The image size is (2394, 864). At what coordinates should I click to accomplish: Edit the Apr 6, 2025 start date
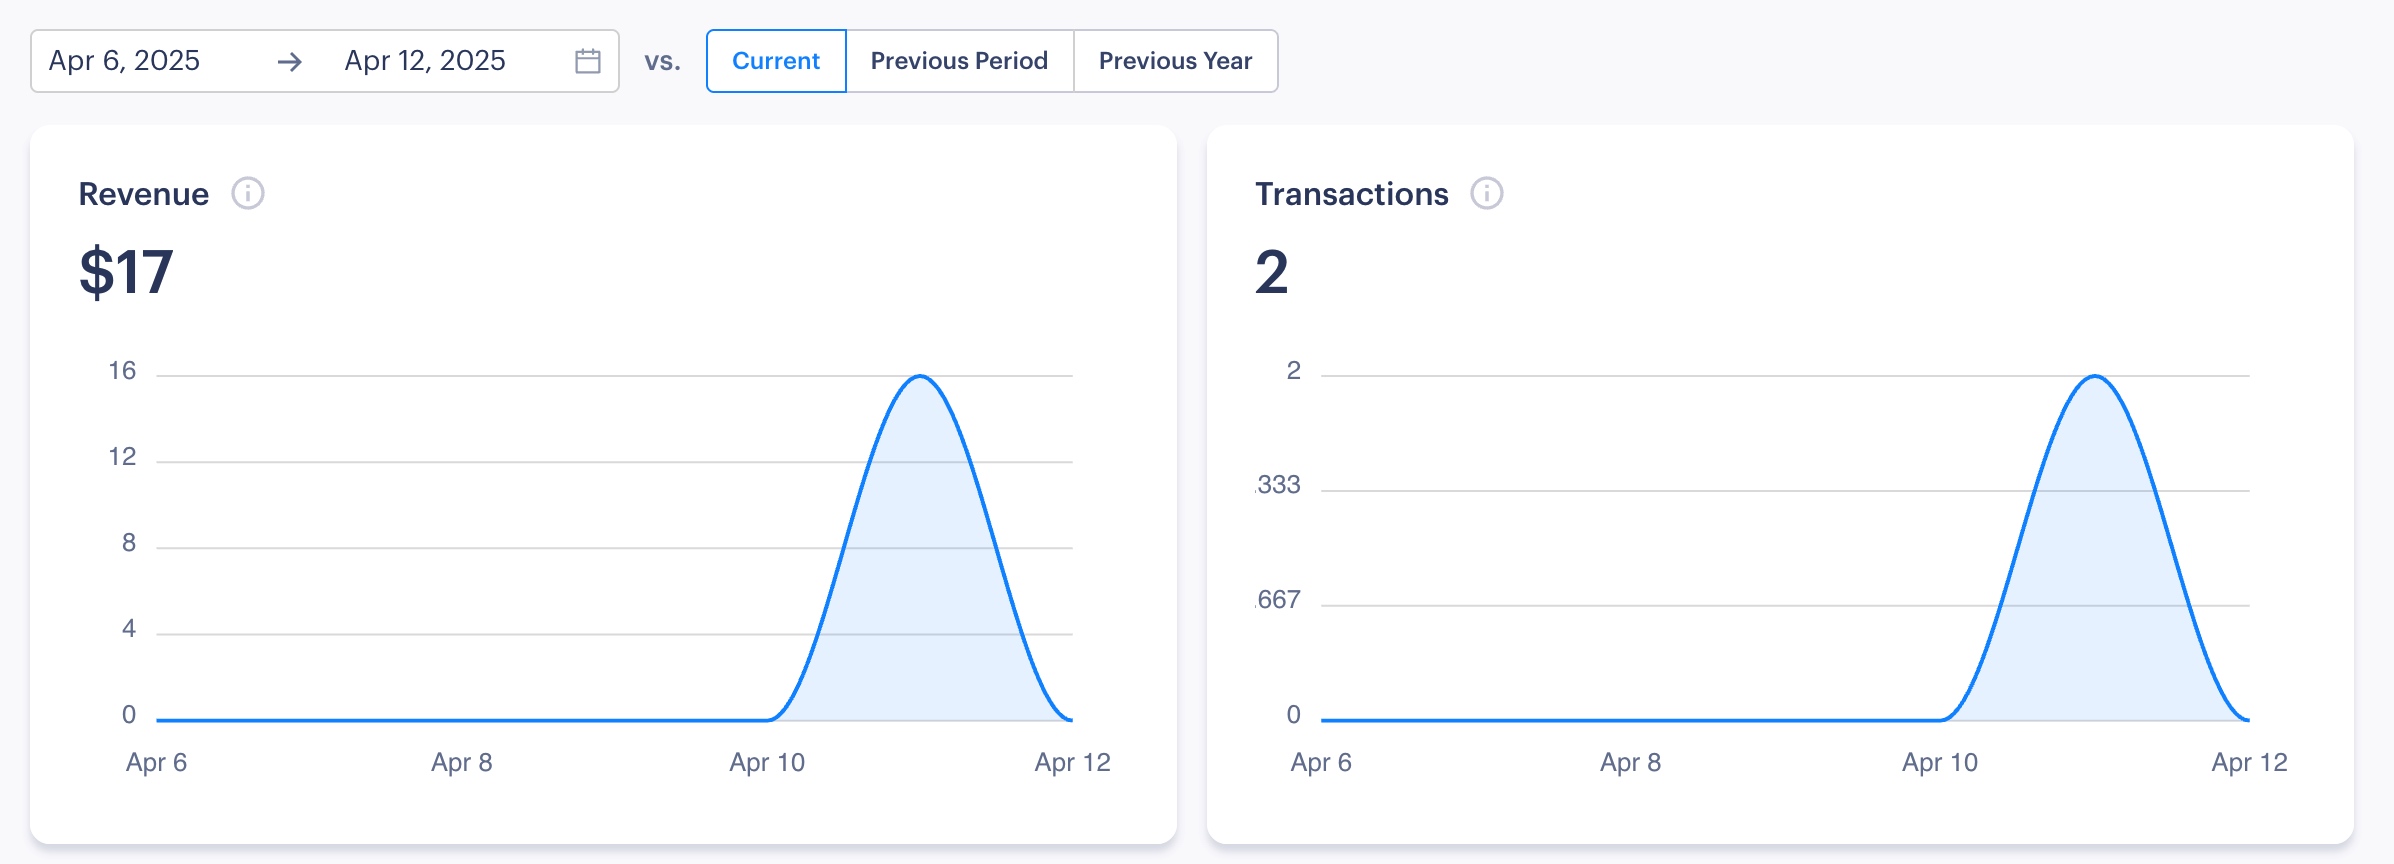coord(125,61)
